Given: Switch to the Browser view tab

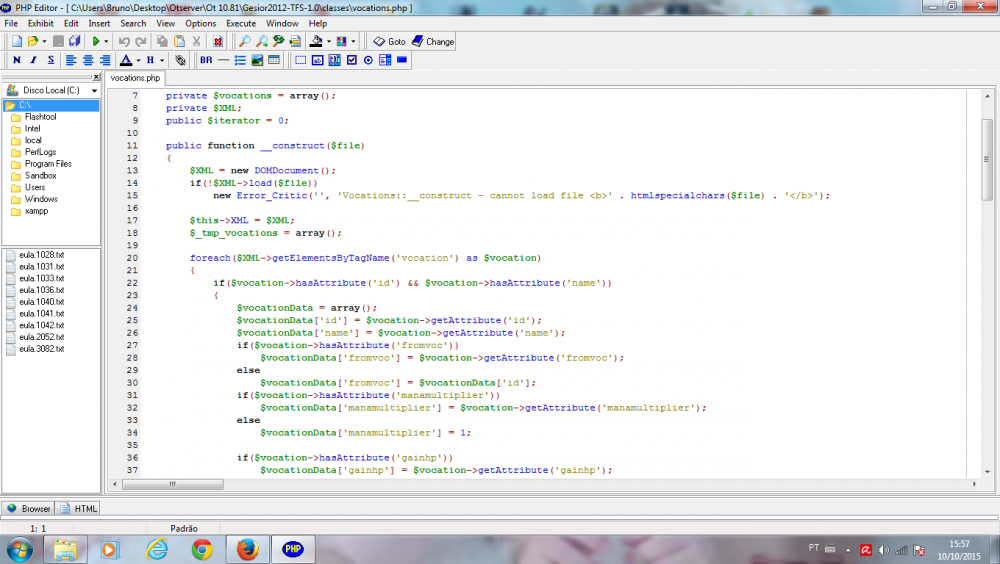Looking at the screenshot, I should [x=29, y=508].
